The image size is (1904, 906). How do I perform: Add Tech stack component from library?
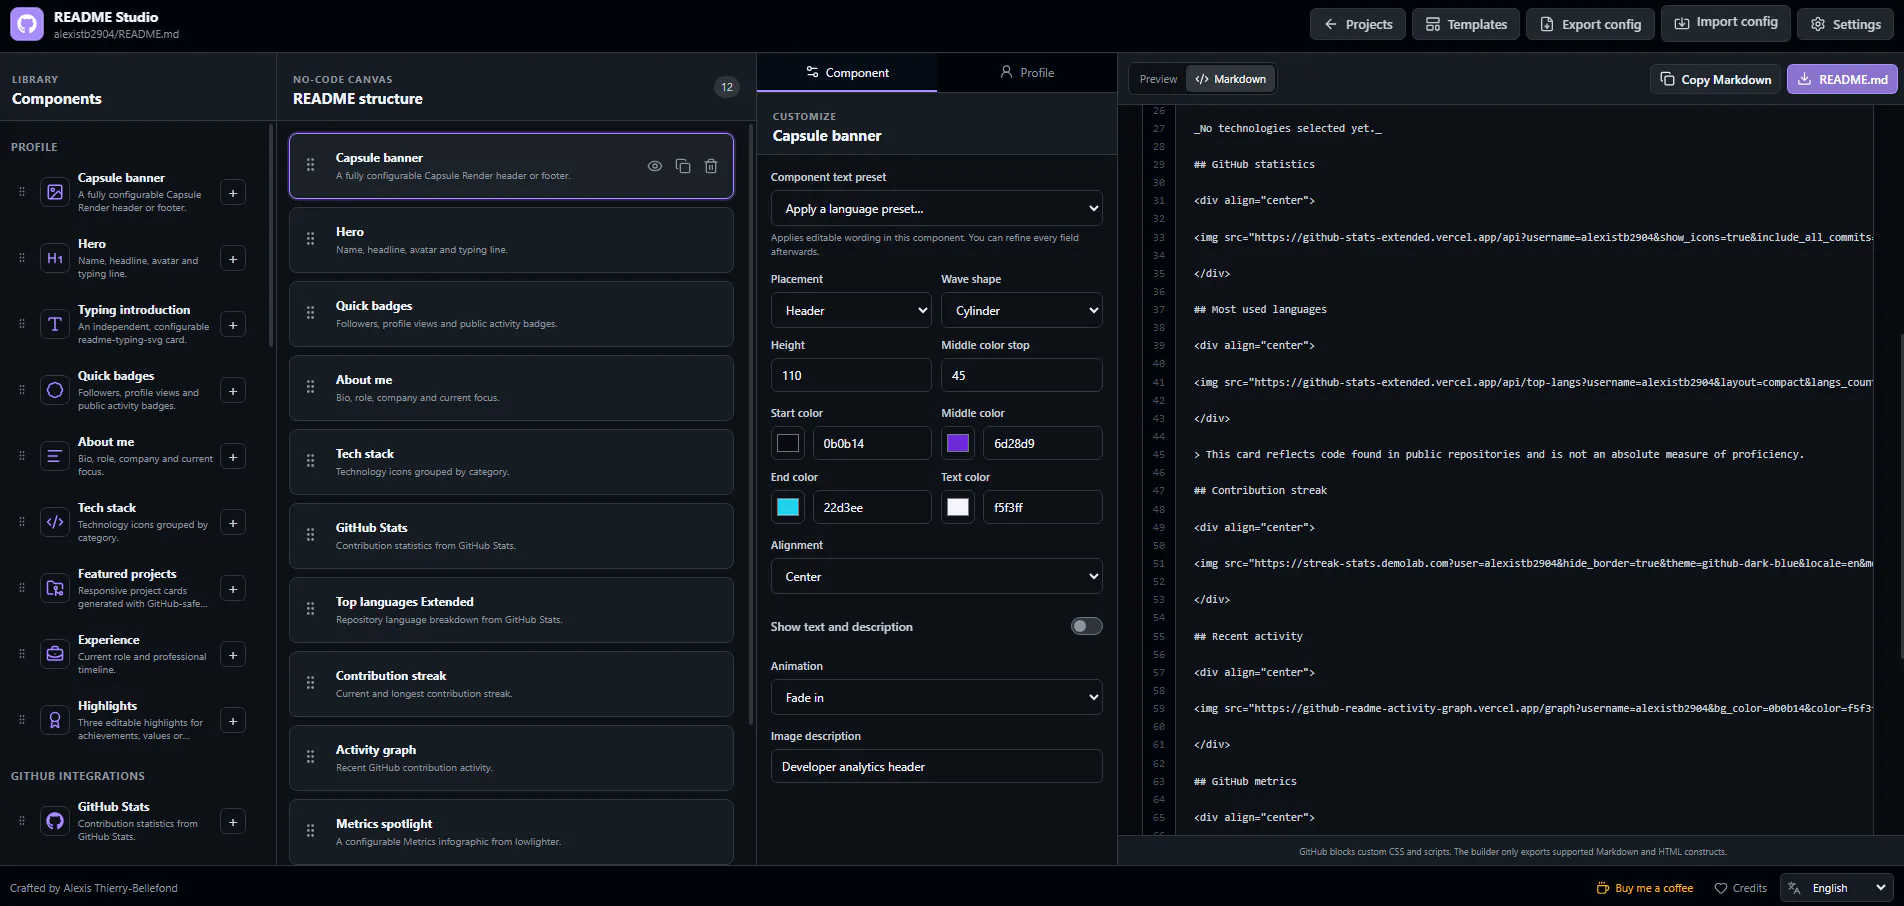(x=233, y=523)
